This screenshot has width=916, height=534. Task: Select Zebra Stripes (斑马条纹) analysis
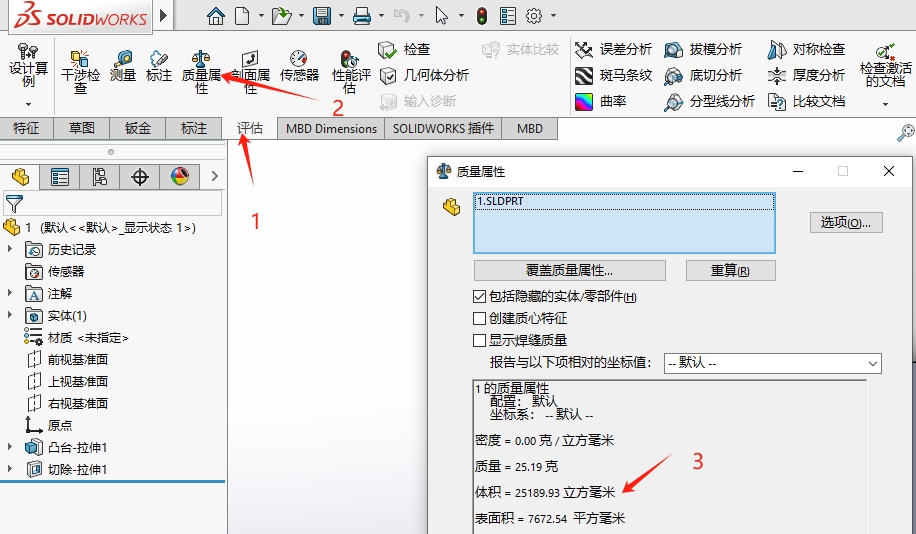tap(613, 75)
